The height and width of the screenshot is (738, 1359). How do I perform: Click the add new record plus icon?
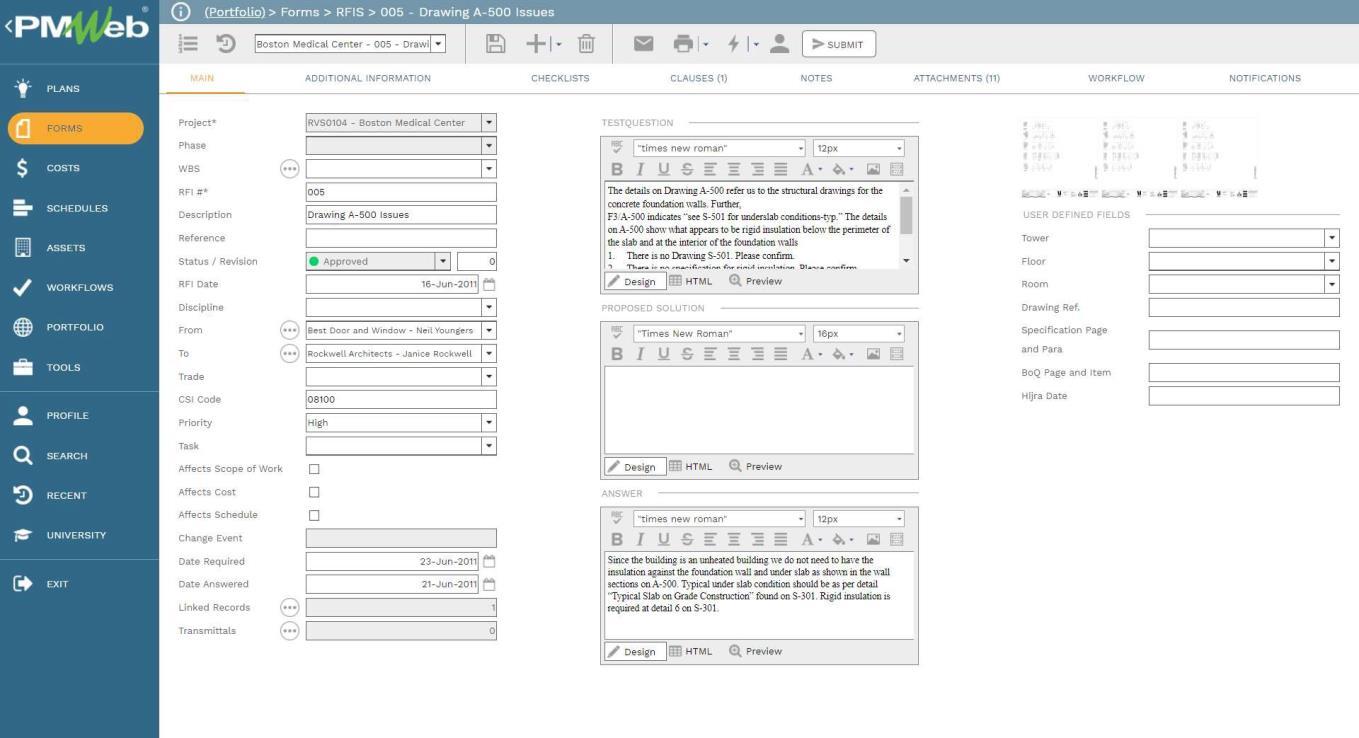pyautogui.click(x=536, y=44)
